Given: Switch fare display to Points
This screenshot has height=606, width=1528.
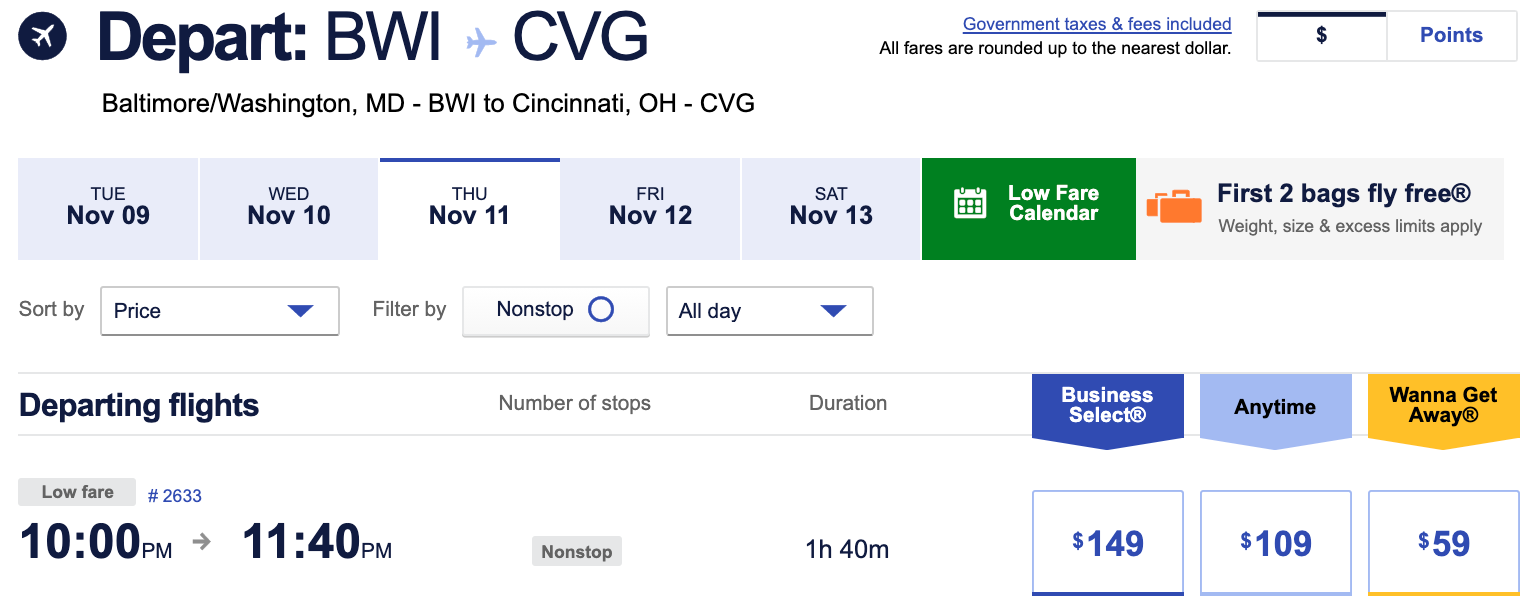Looking at the screenshot, I should point(1451,35).
